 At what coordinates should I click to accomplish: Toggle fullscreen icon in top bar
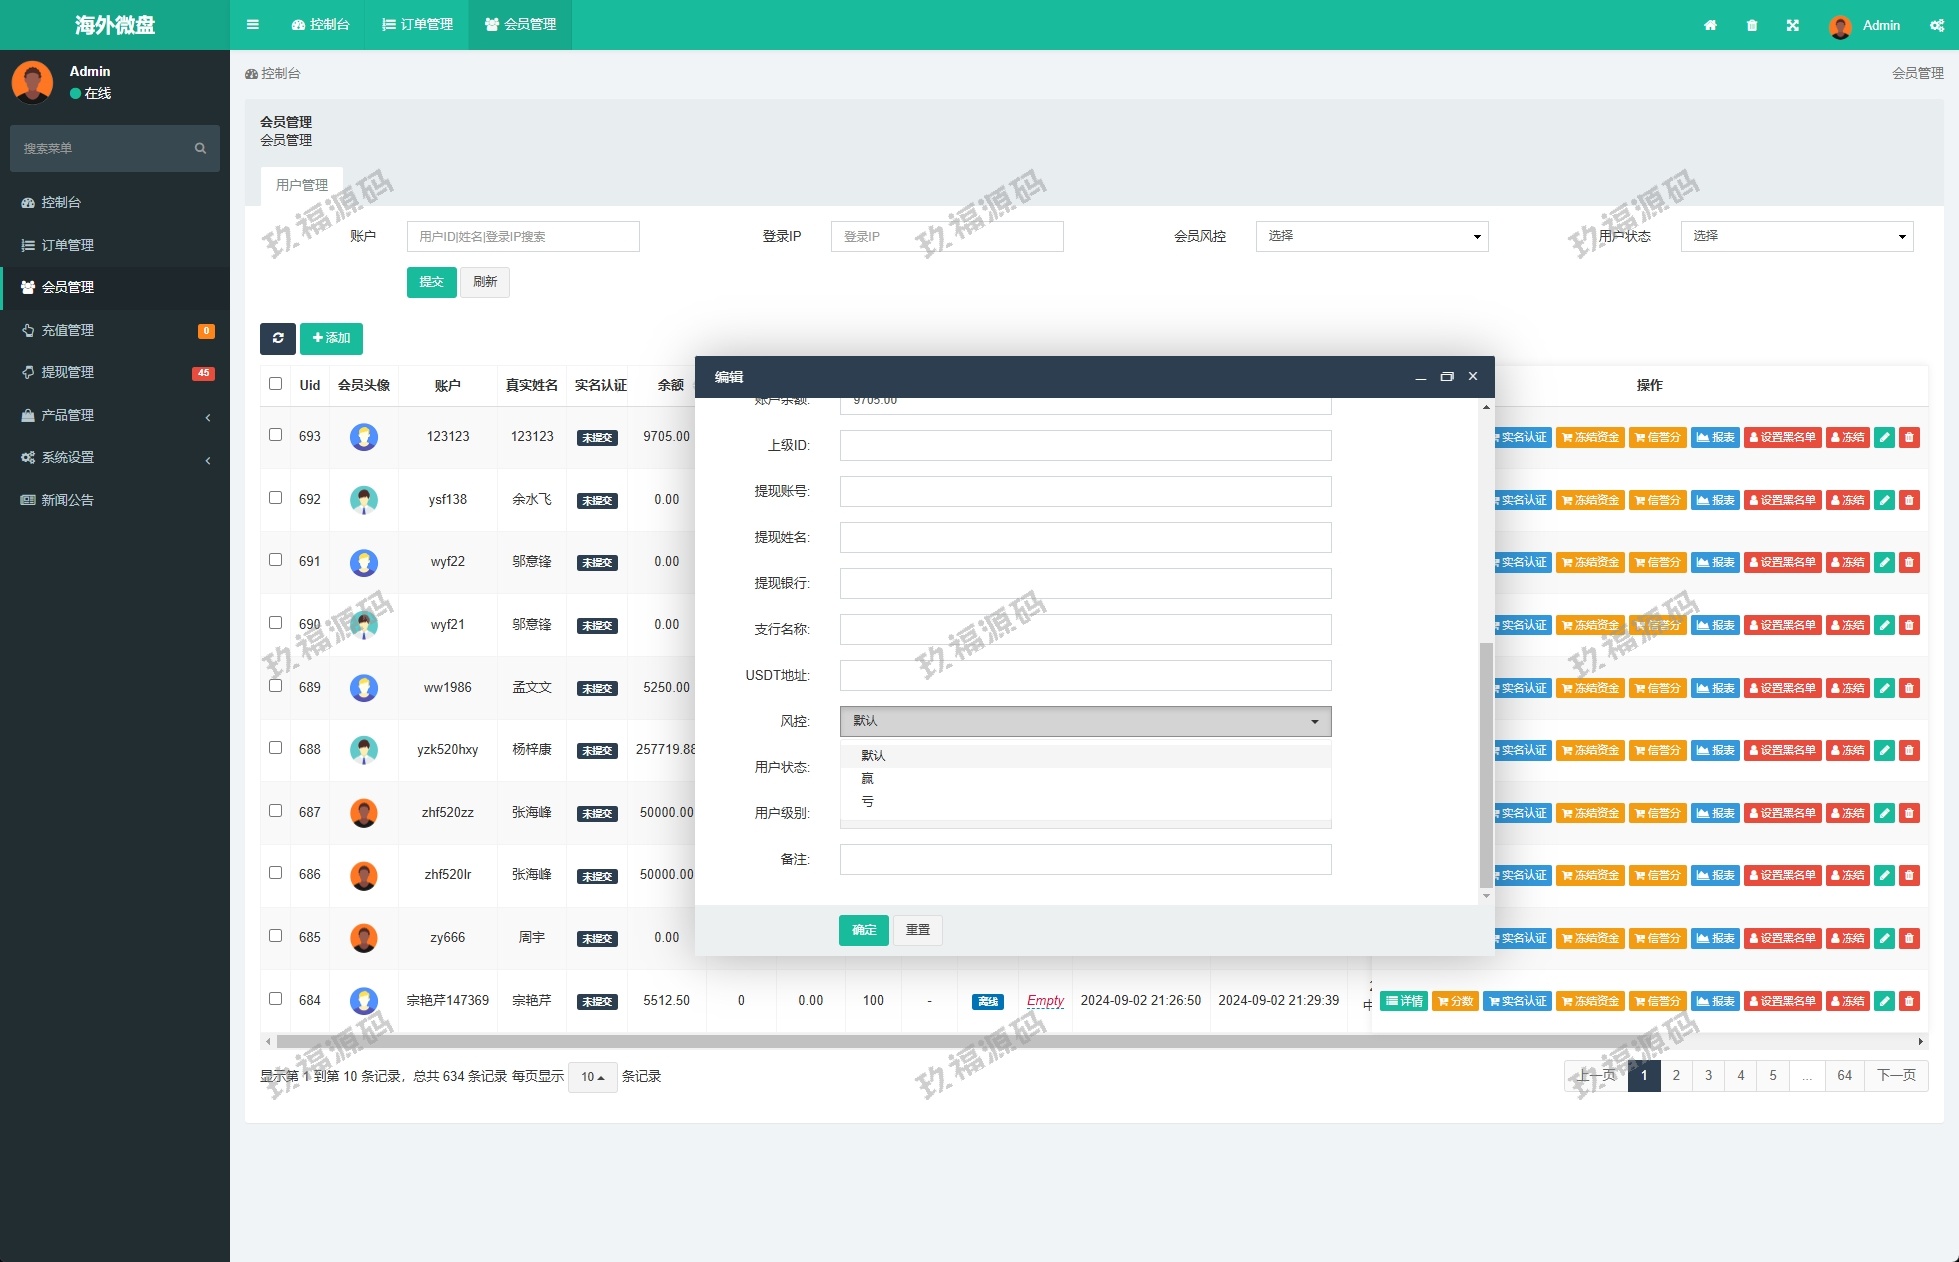point(1793,25)
